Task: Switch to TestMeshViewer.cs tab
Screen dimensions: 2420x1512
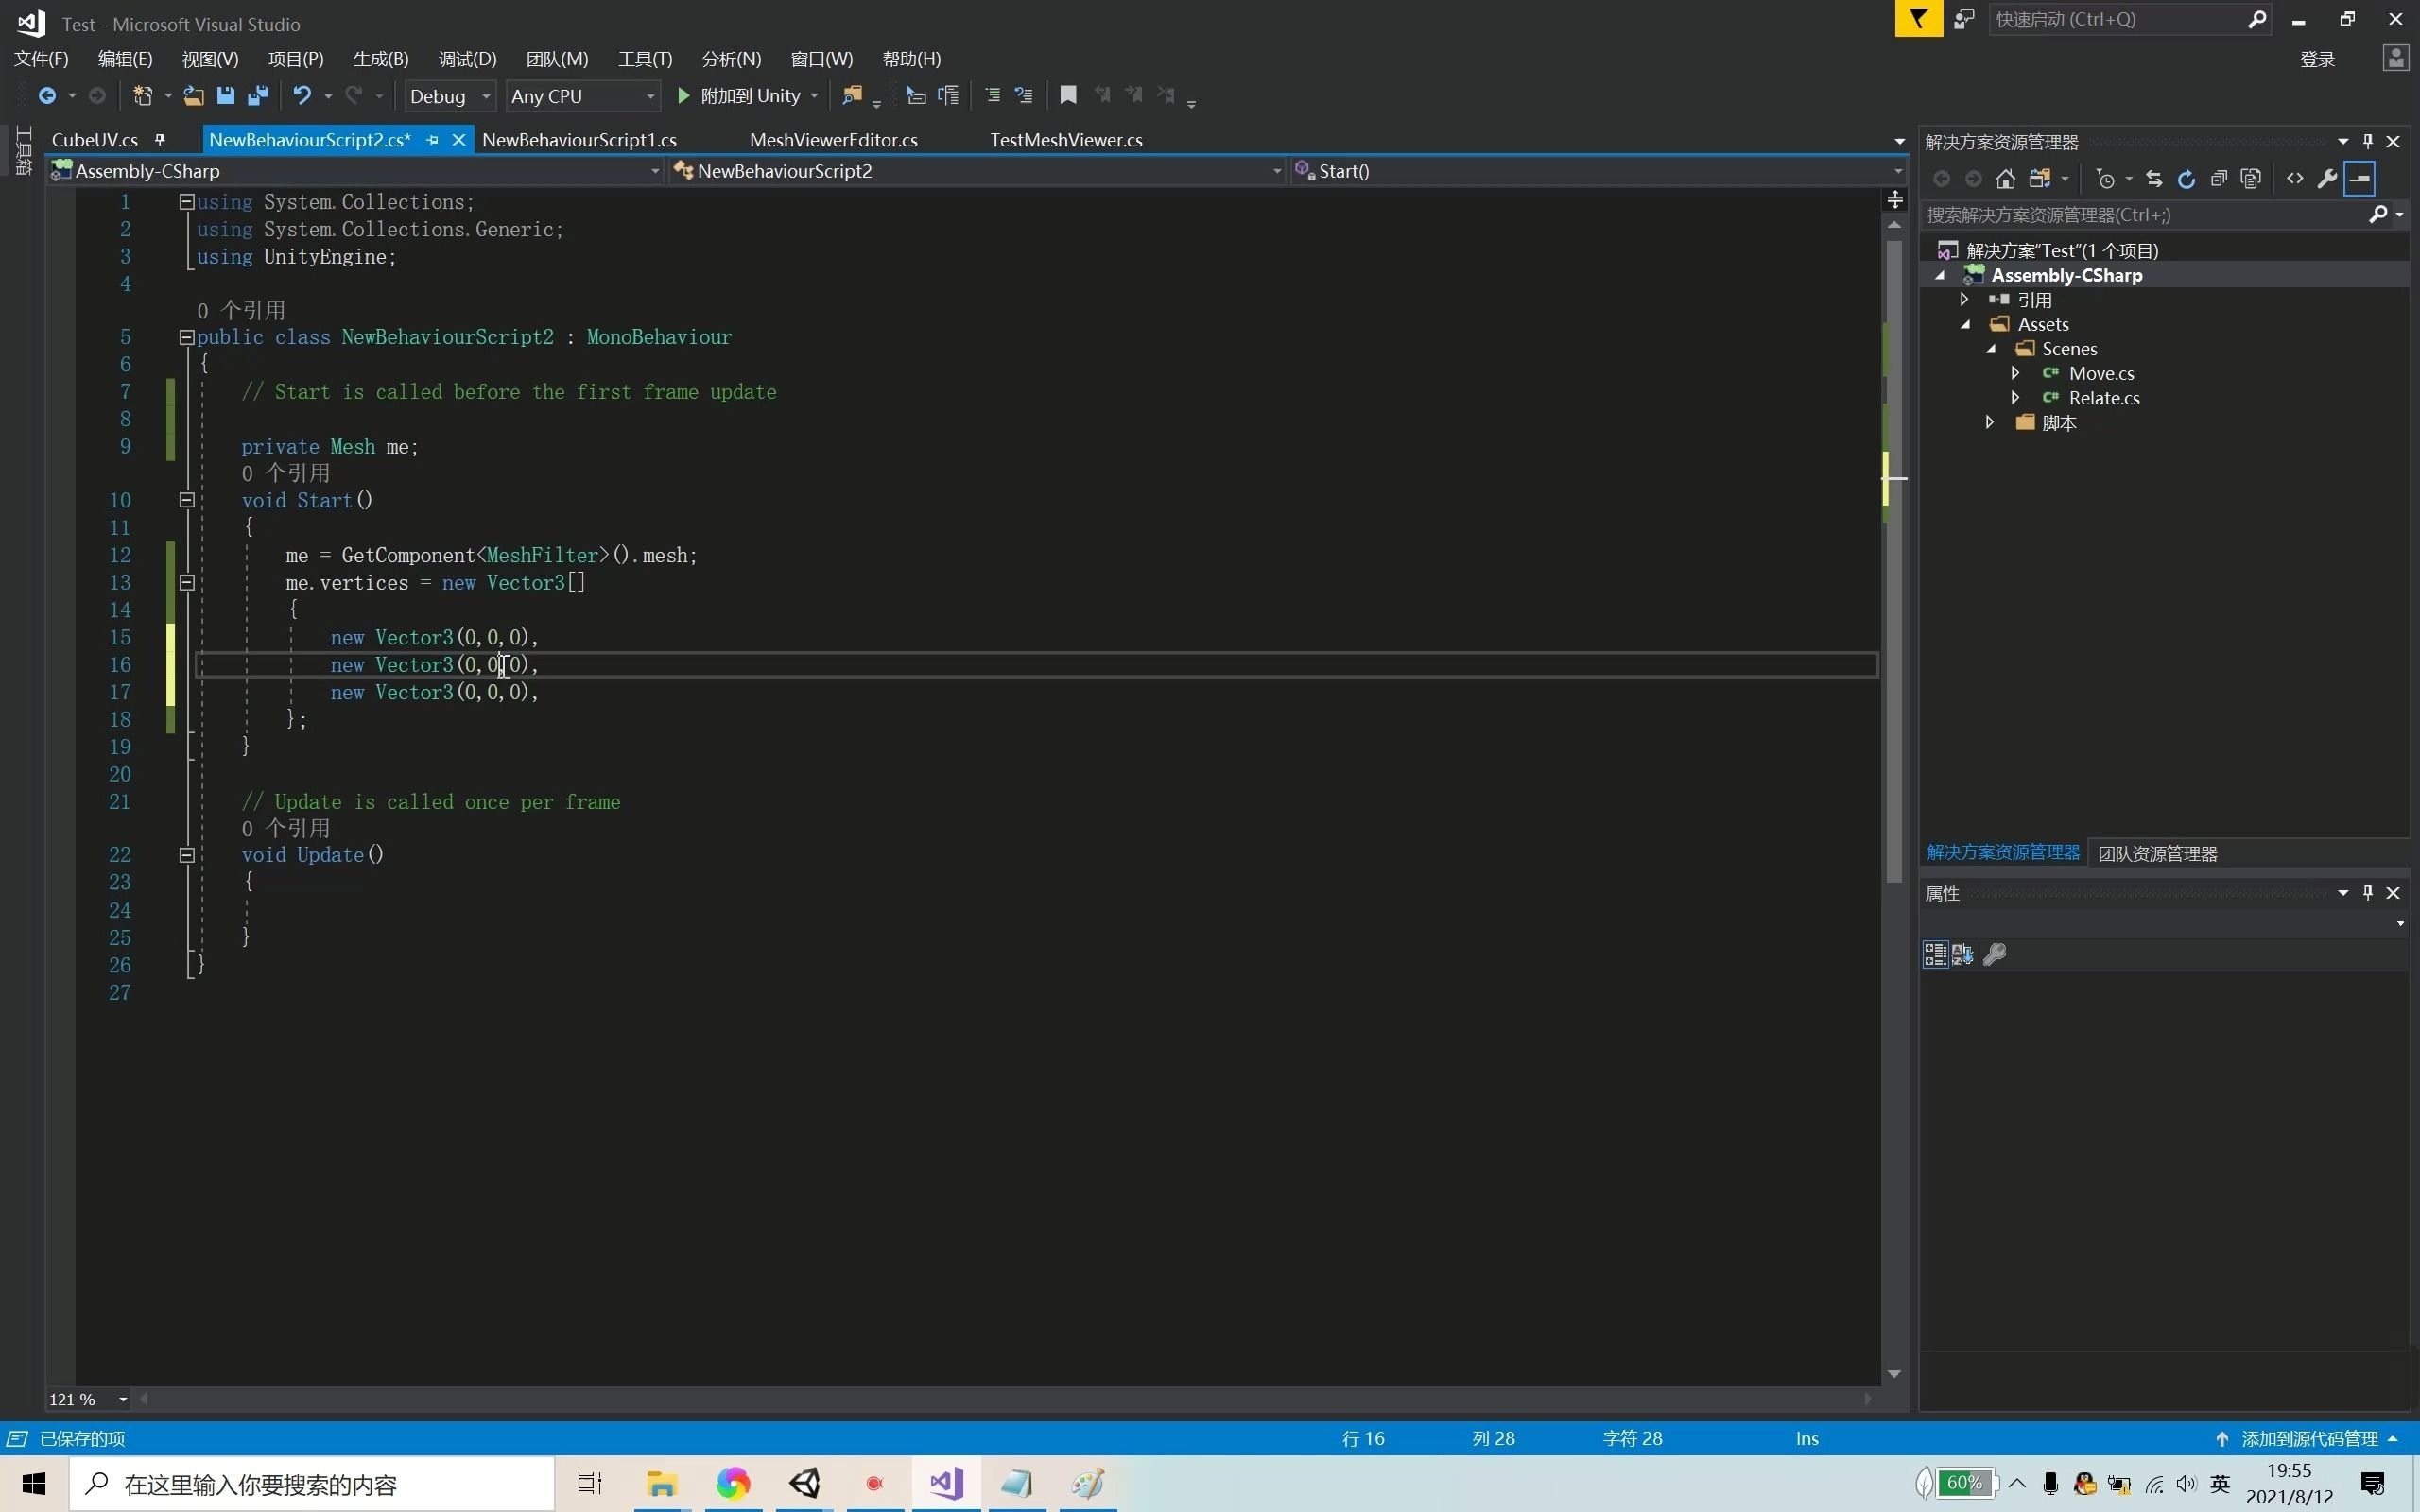Action: [x=1066, y=140]
